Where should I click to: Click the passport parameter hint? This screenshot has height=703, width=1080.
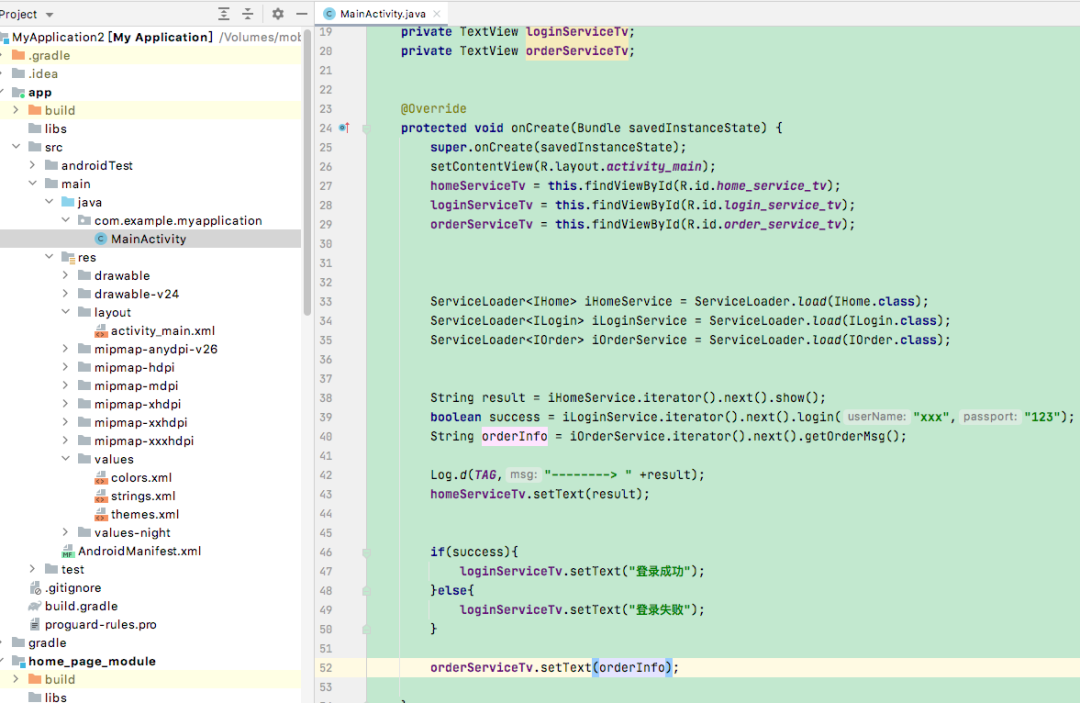click(x=990, y=417)
